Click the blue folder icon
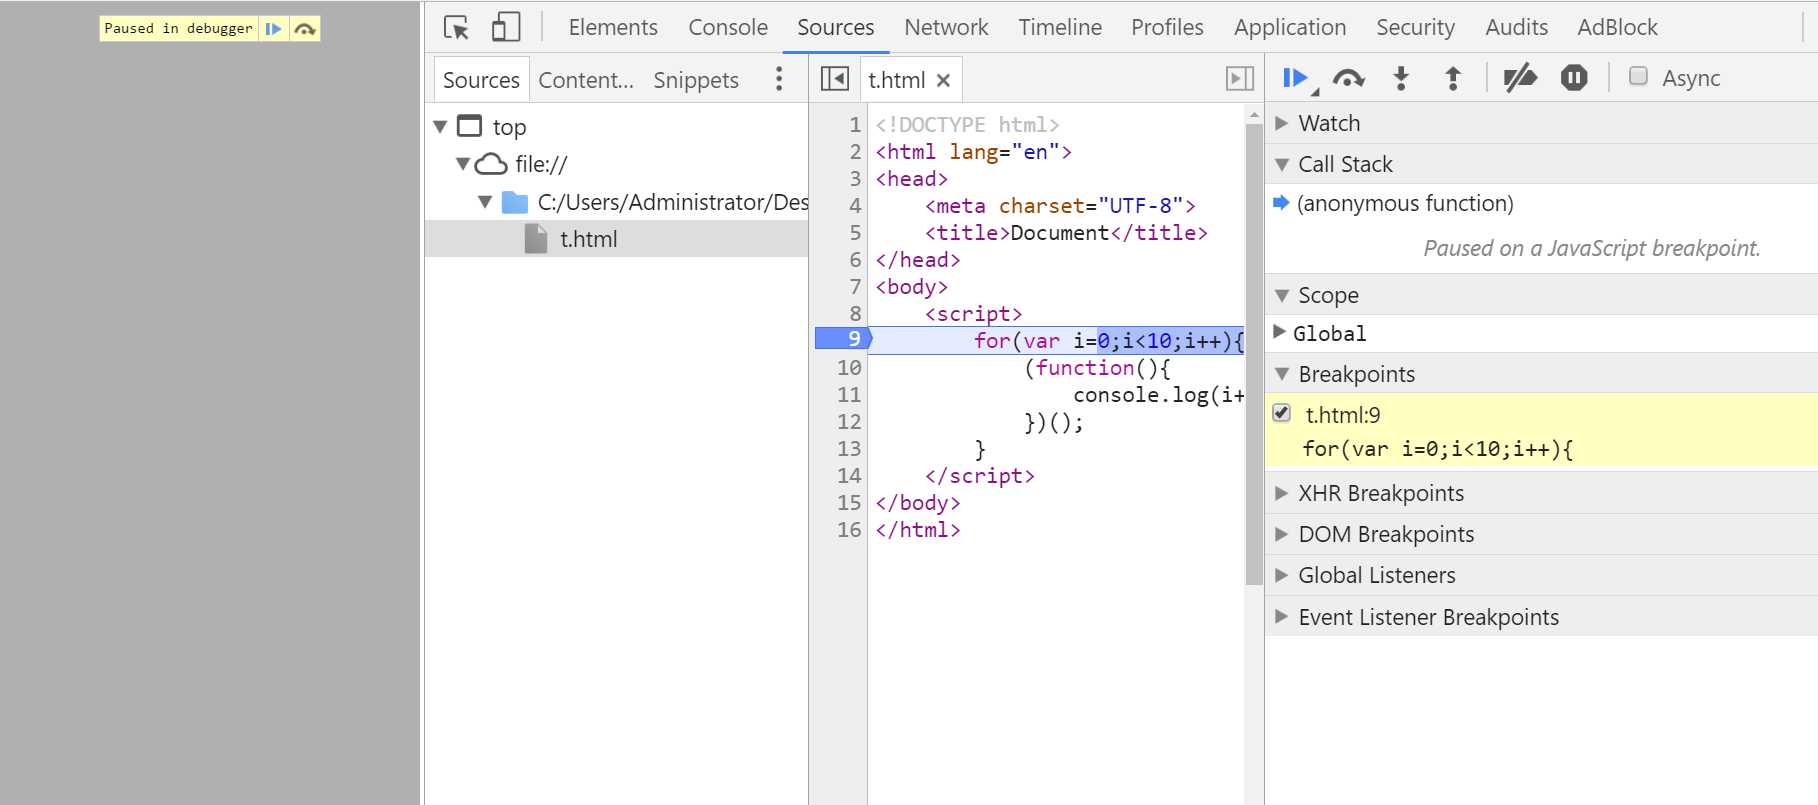Screen dimensions: 1818x805 pyautogui.click(x=515, y=202)
